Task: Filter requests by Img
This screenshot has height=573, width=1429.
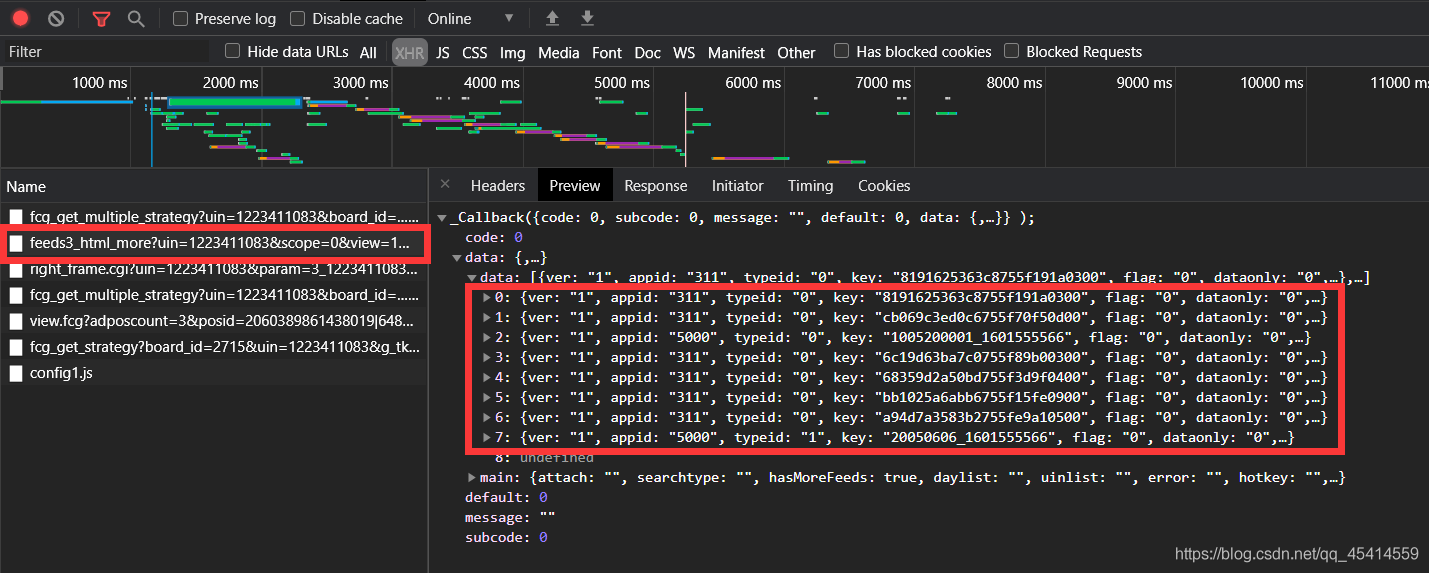Action: click(x=513, y=52)
